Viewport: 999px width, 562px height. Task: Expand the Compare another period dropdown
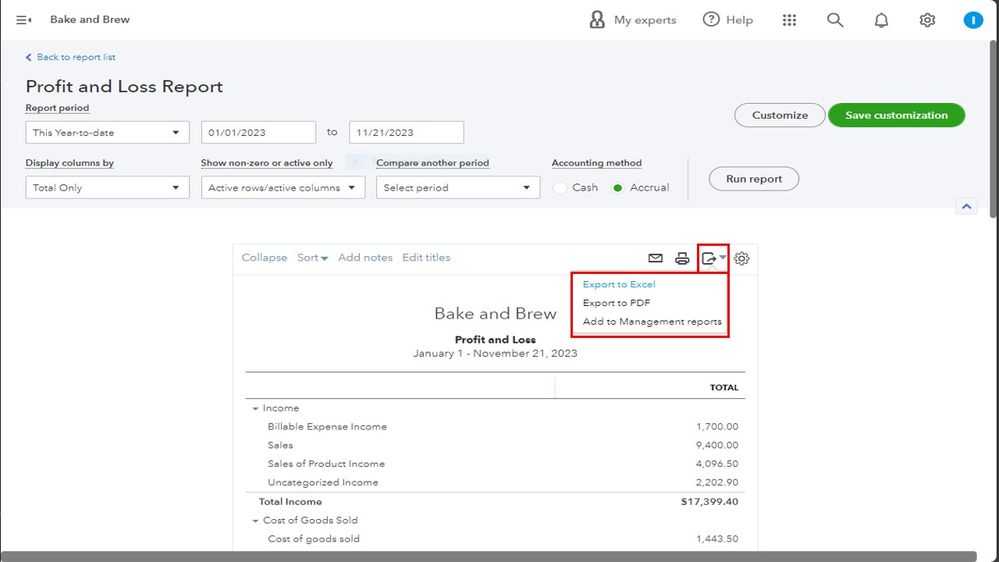click(457, 188)
